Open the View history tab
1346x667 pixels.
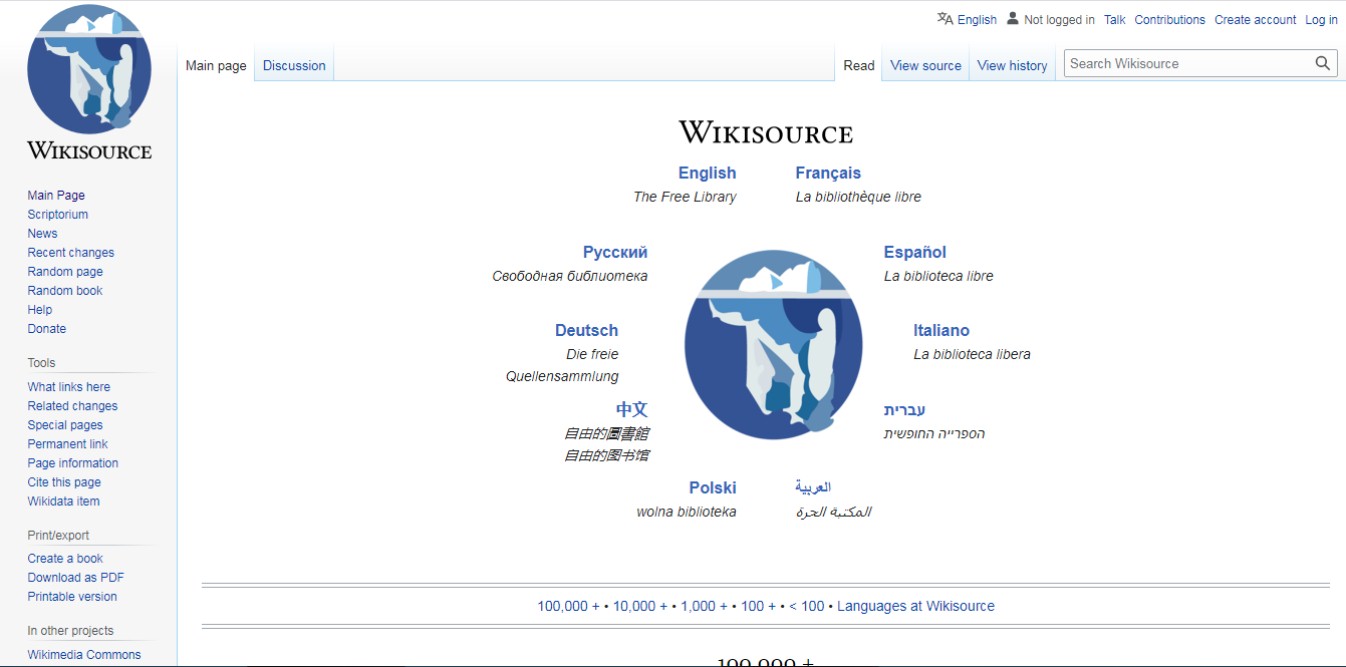click(x=1012, y=66)
